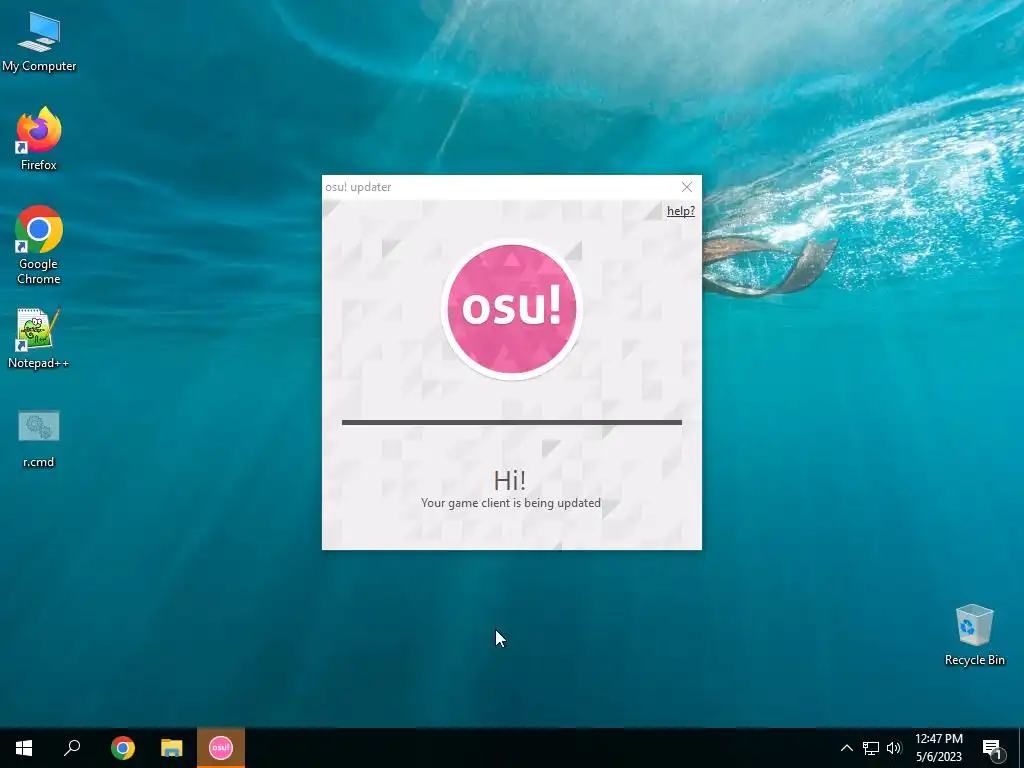Open the My Computer desktop icon
Image resolution: width=1024 pixels, height=768 pixels.
pyautogui.click(x=39, y=42)
